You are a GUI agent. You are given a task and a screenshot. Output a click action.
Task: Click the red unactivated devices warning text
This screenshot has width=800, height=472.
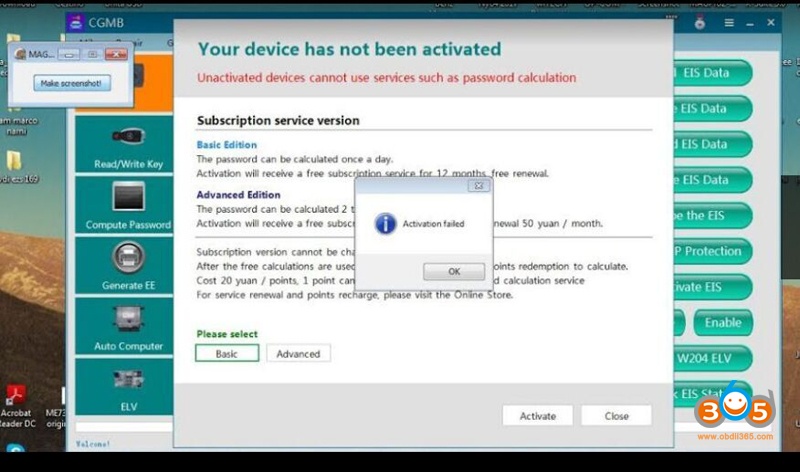(387, 78)
